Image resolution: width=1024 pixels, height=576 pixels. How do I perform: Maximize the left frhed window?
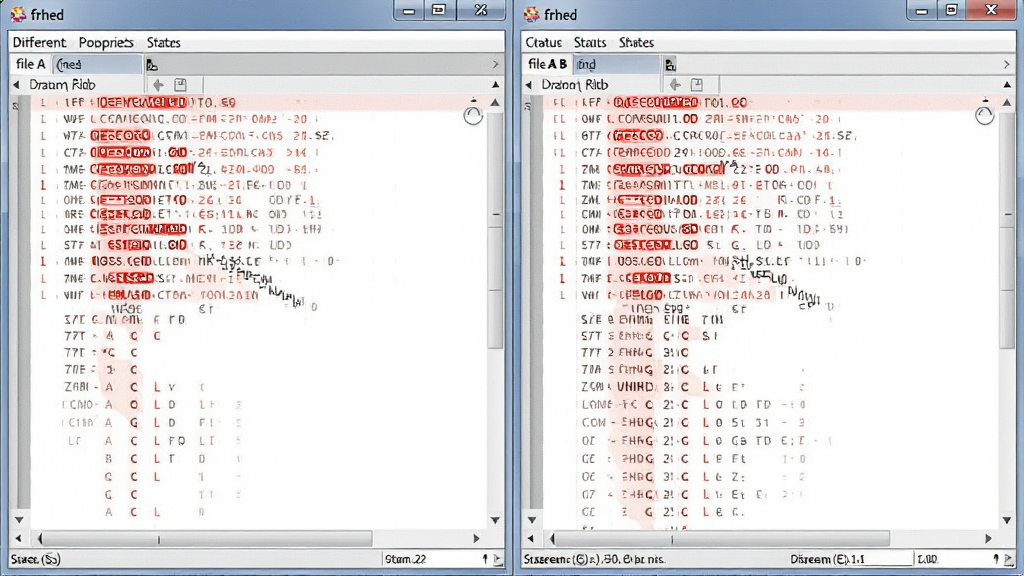[439, 10]
